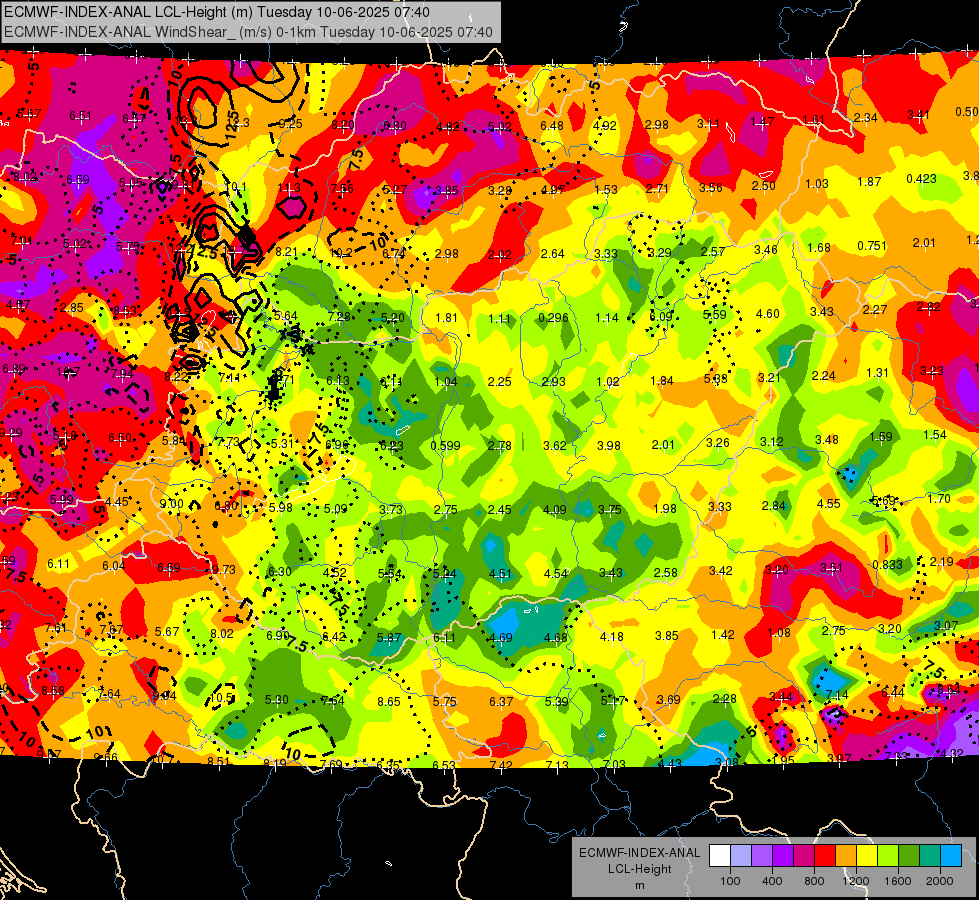Click the wind shear value 2.50
The width and height of the screenshot is (979, 900).
point(763,185)
